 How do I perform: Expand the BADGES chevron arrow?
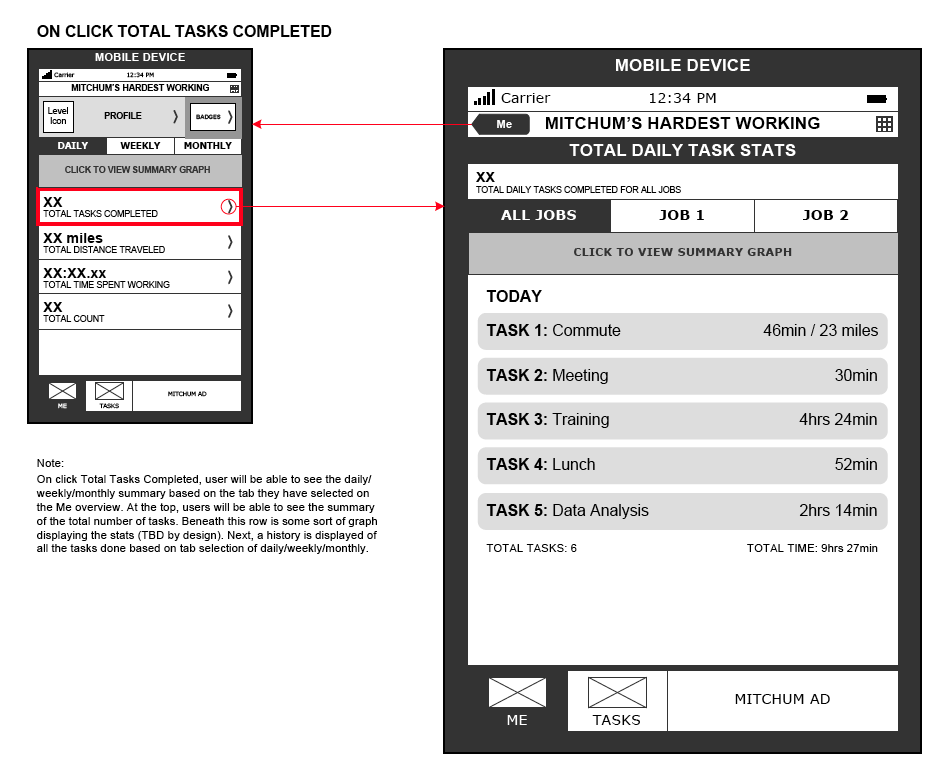(230, 117)
